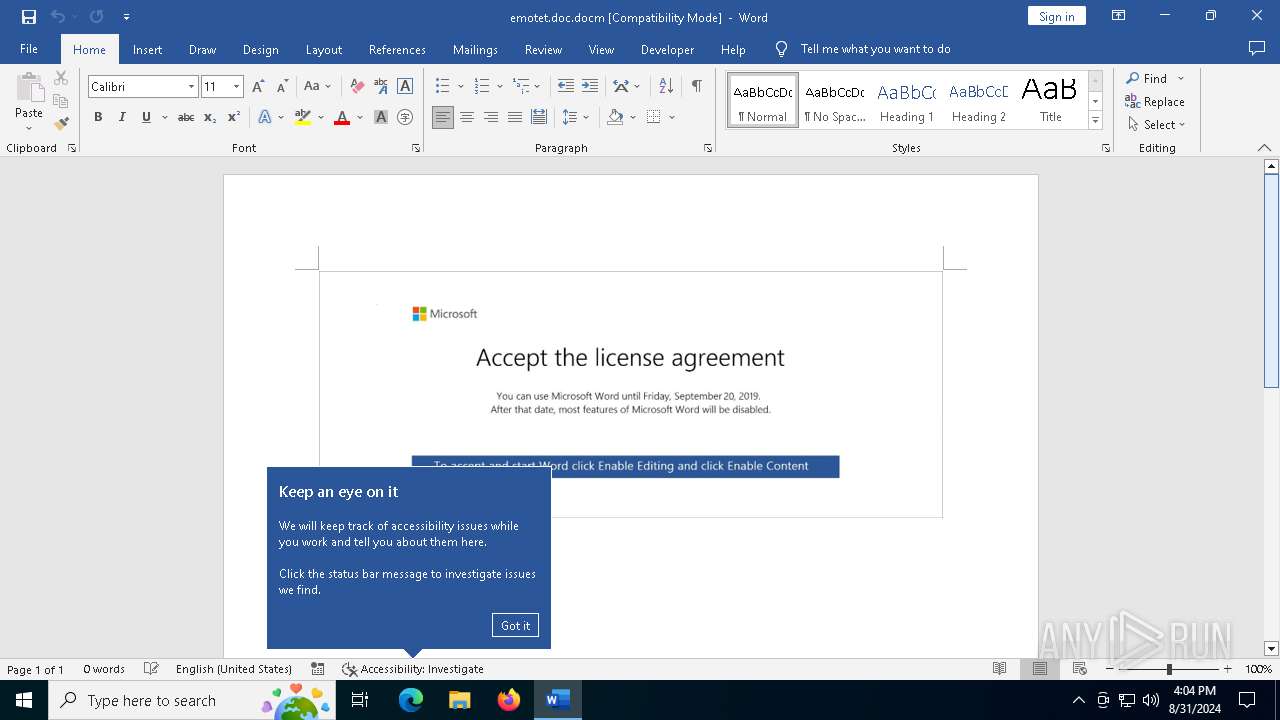Screen dimensions: 1280x720
Task: Click the zoom slider handle
Action: [1169, 669]
